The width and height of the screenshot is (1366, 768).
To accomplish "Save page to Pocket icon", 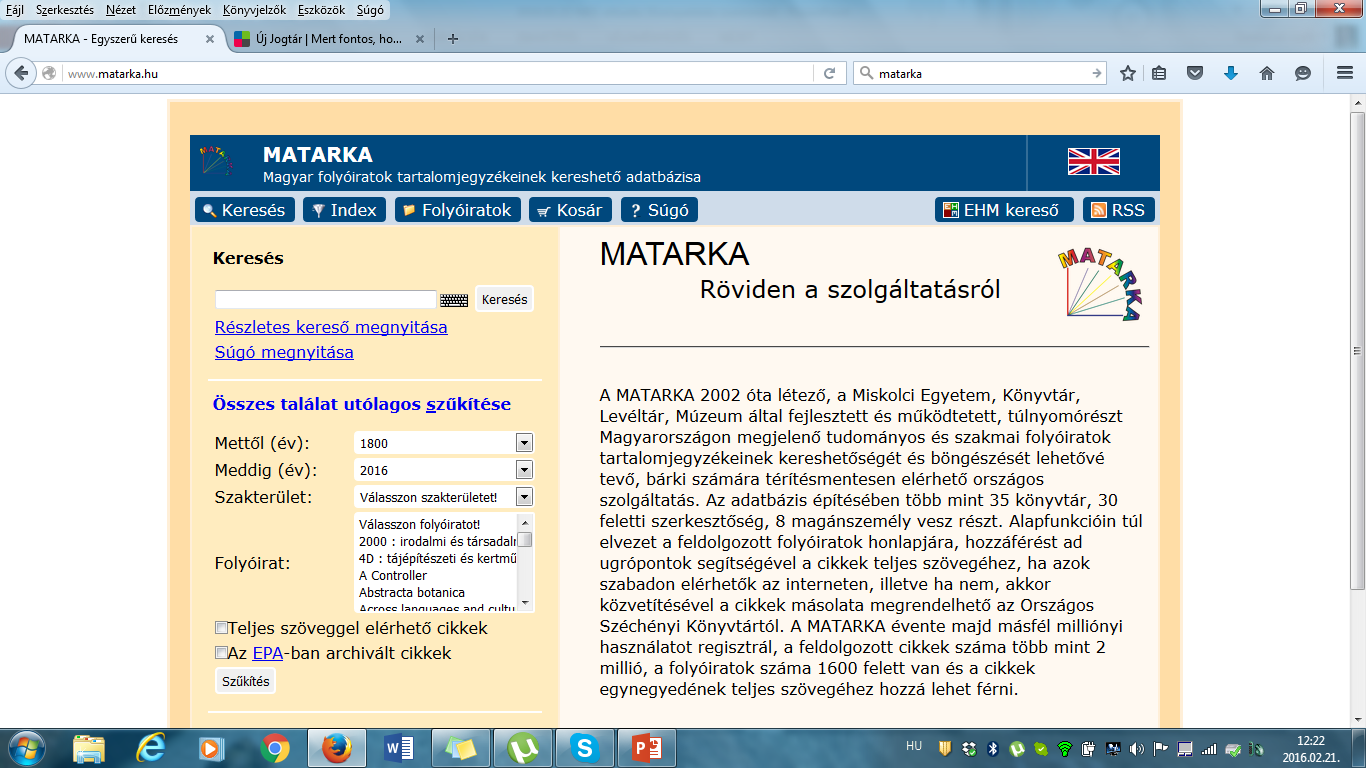I will click(x=1195, y=73).
